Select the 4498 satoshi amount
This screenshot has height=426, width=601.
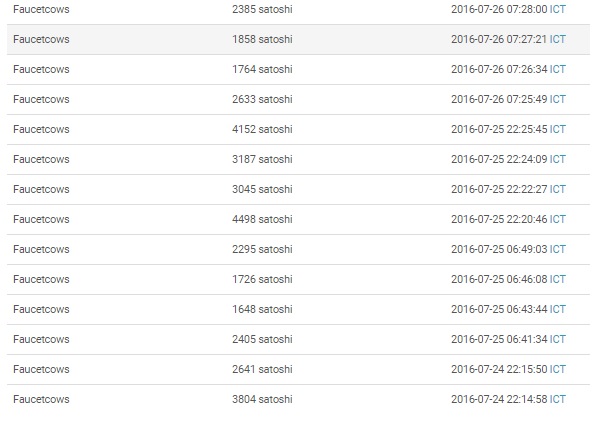click(x=262, y=219)
